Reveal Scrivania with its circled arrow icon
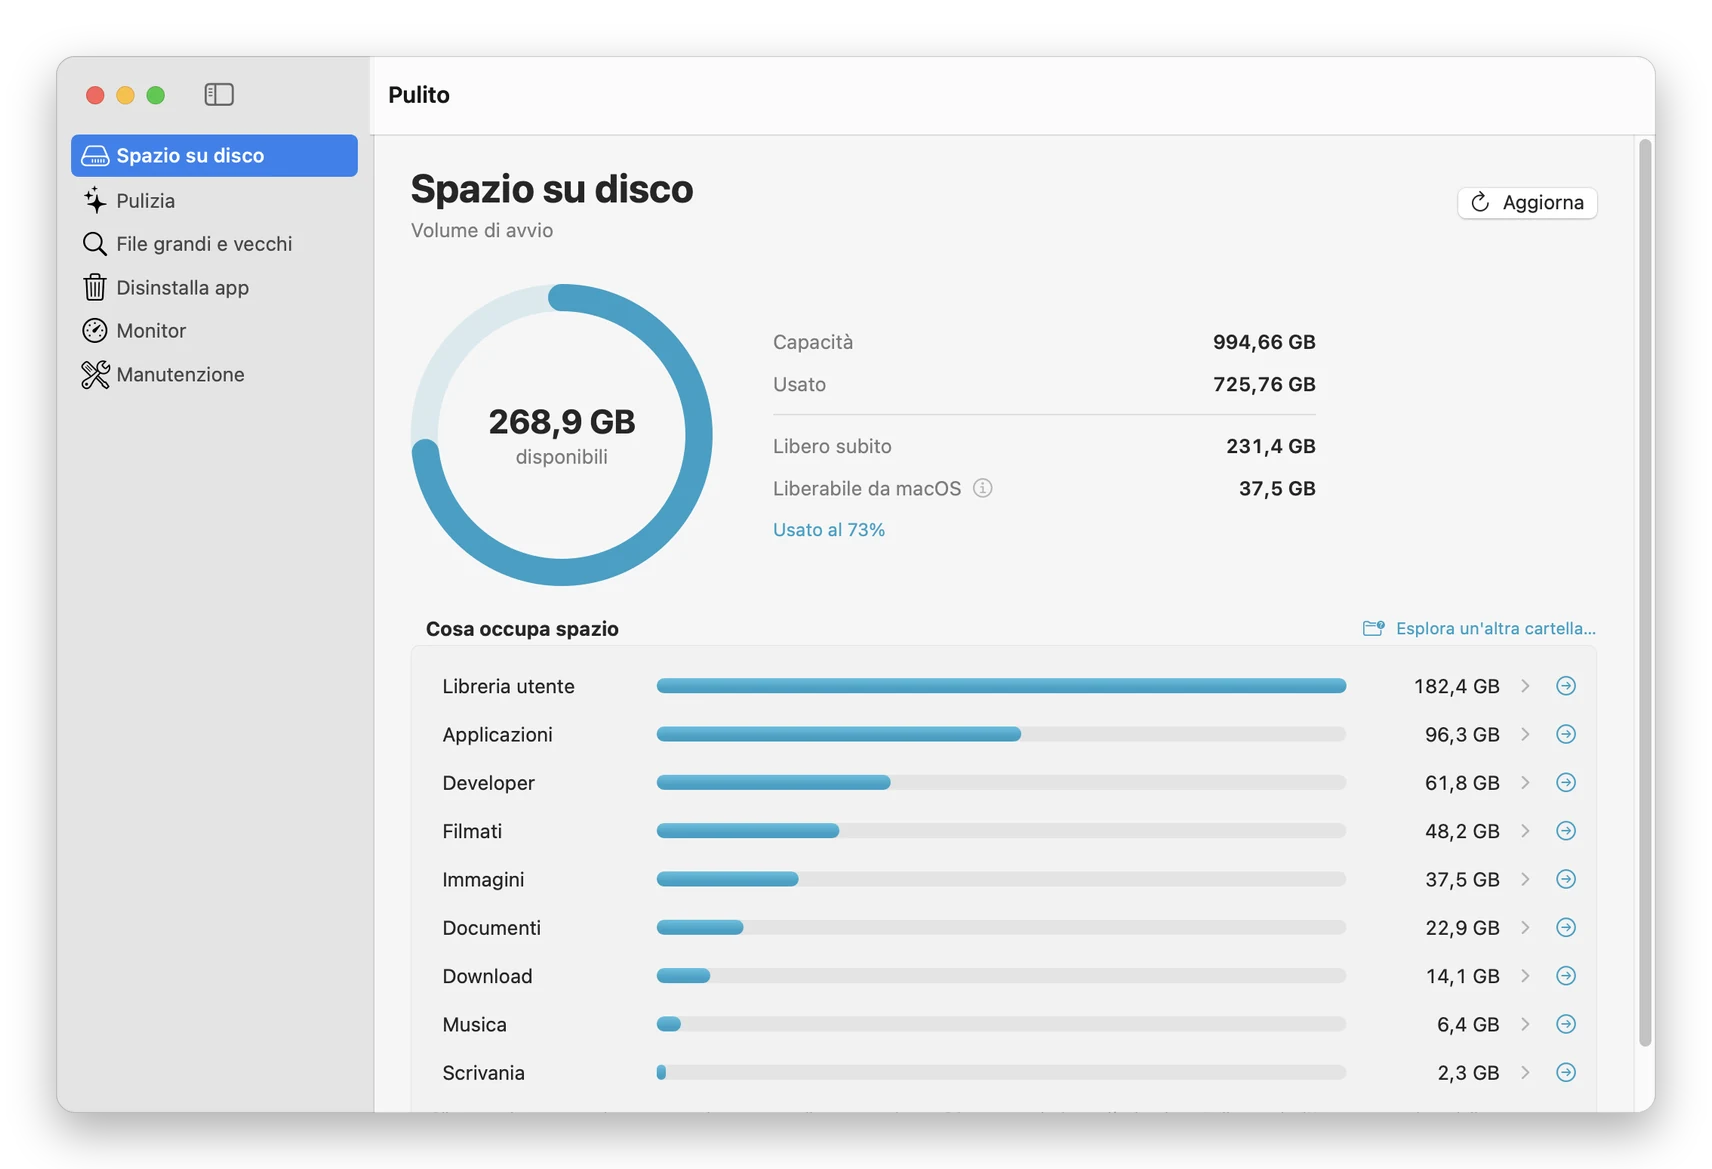The image size is (1712, 1169). click(x=1566, y=1073)
